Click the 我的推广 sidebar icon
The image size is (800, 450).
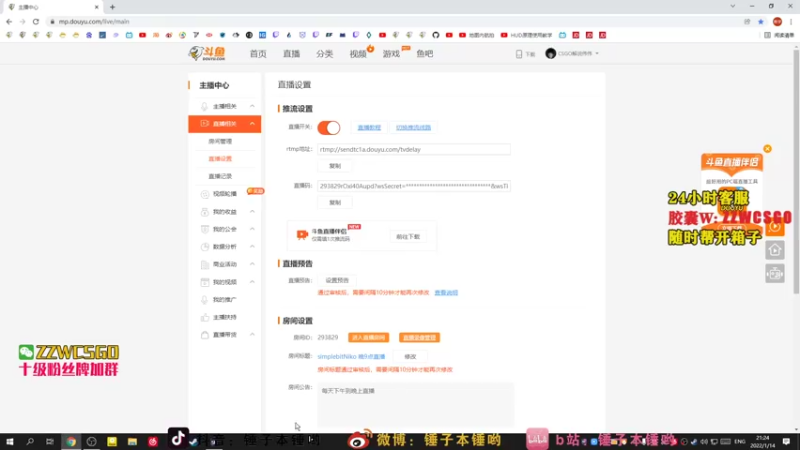point(205,299)
